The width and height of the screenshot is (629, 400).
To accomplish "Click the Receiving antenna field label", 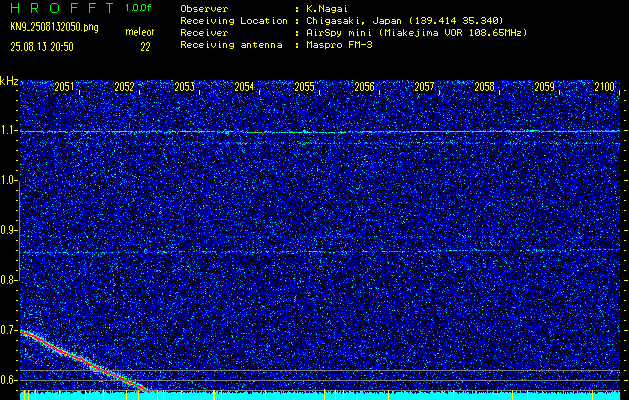I will [x=231, y=45].
